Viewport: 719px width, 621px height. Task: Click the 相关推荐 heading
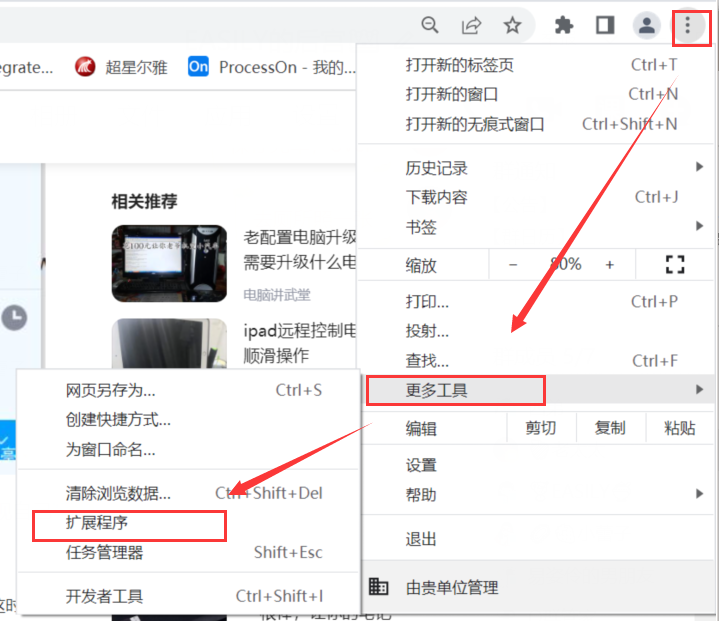144,201
